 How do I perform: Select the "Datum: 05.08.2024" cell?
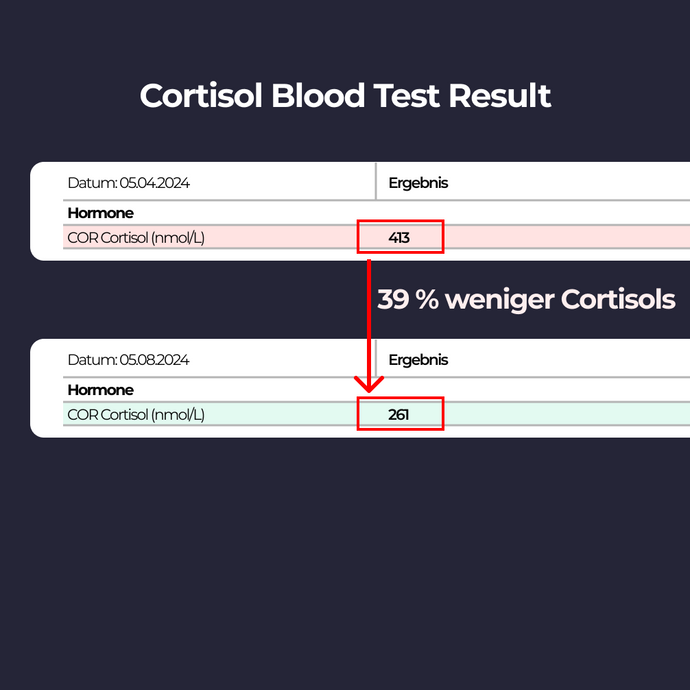pos(128,360)
